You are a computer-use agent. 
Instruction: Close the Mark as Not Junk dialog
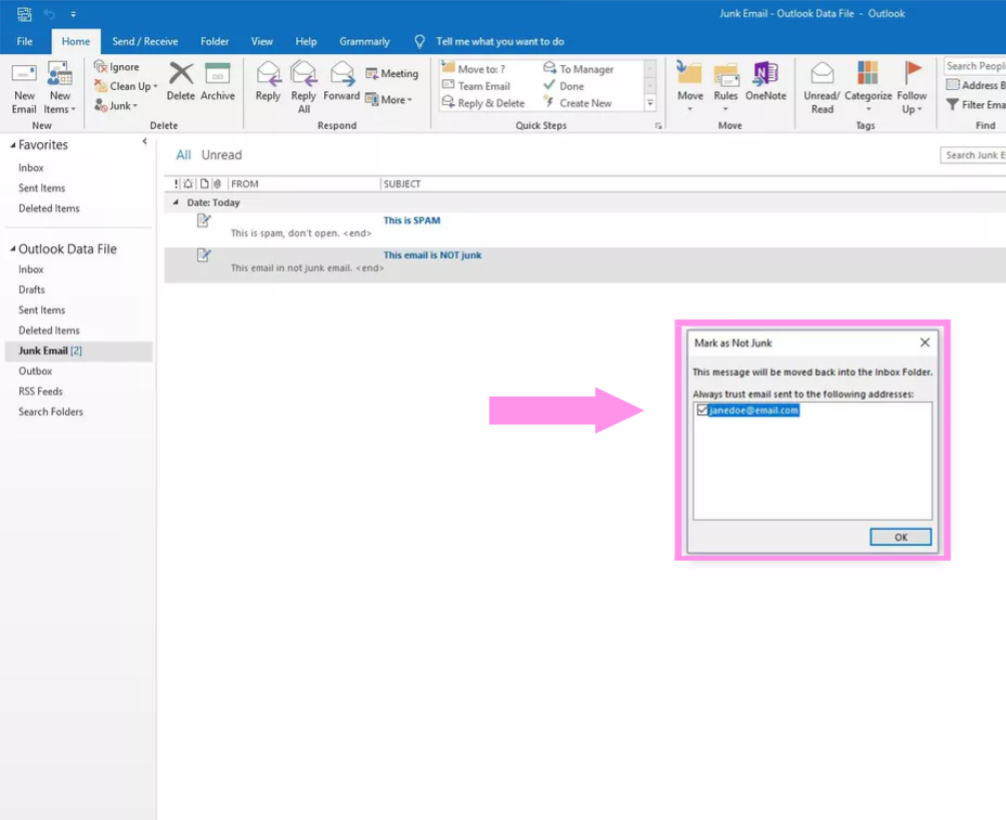[x=924, y=343]
